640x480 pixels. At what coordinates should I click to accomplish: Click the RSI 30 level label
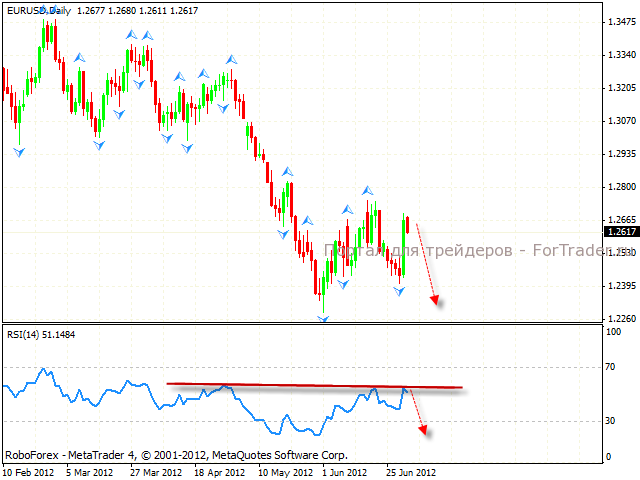[612, 421]
